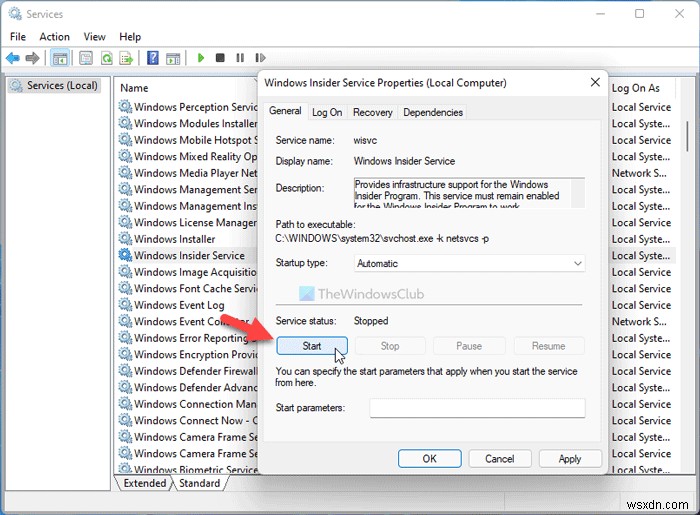Click the Refresh toolbar icon
Screen dimensions: 700x515
106,58
